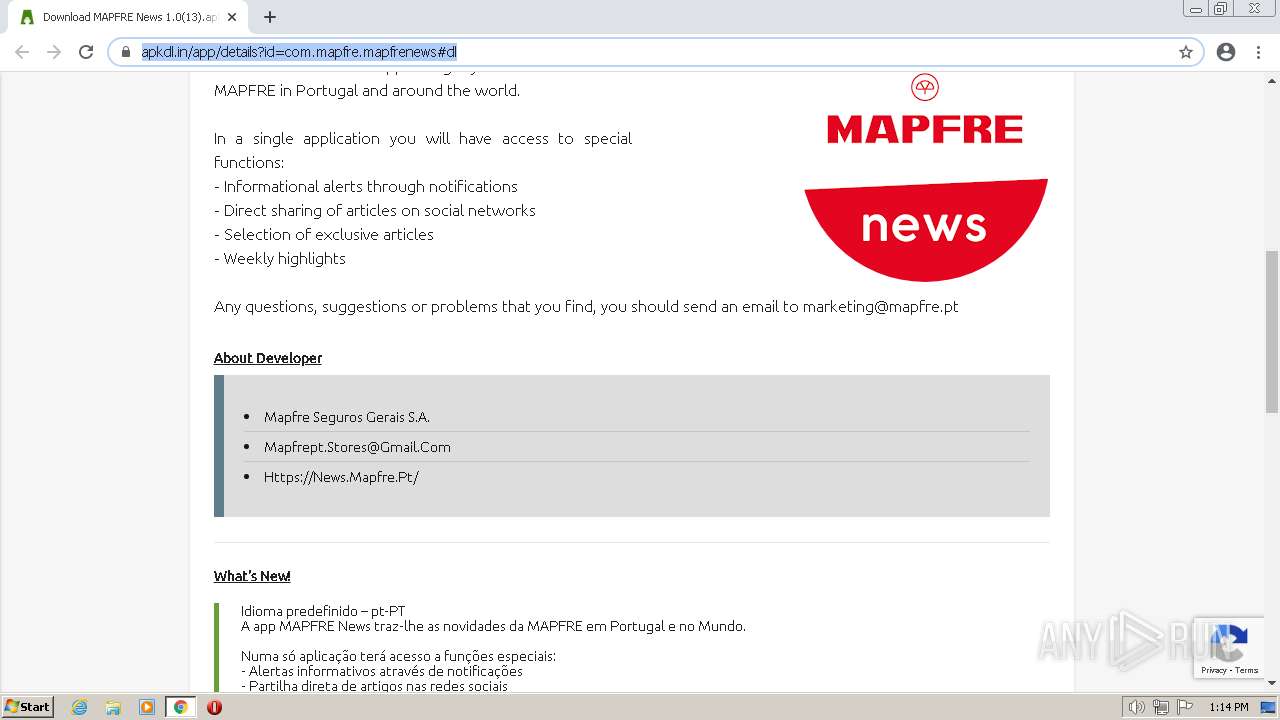Click the Weekly highlights line
The height and width of the screenshot is (720, 1280).
pyautogui.click(x=280, y=258)
